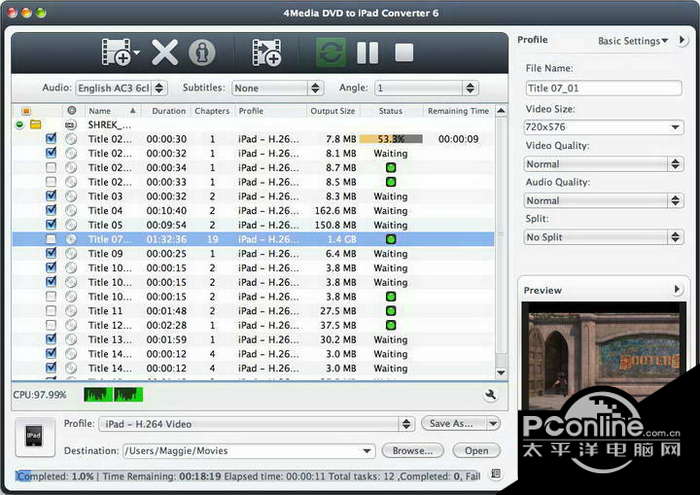
Task: Sort by the Chapters column header
Action: (x=212, y=111)
